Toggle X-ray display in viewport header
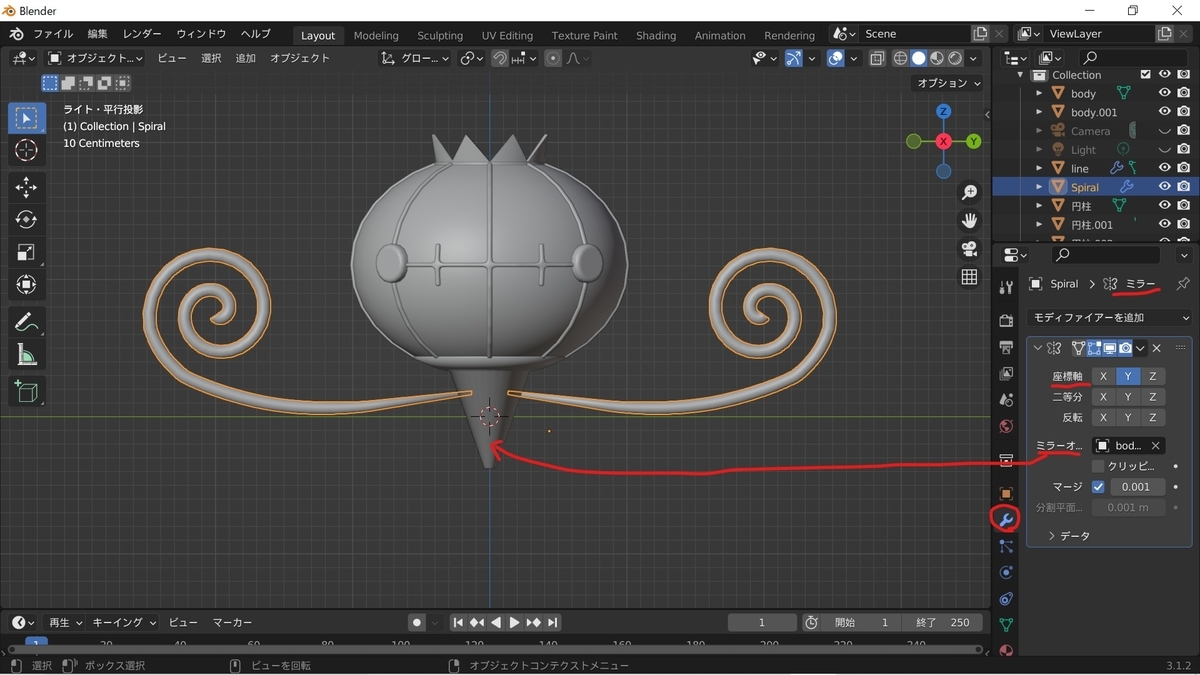This screenshot has width=1200, height=675. coord(877,59)
